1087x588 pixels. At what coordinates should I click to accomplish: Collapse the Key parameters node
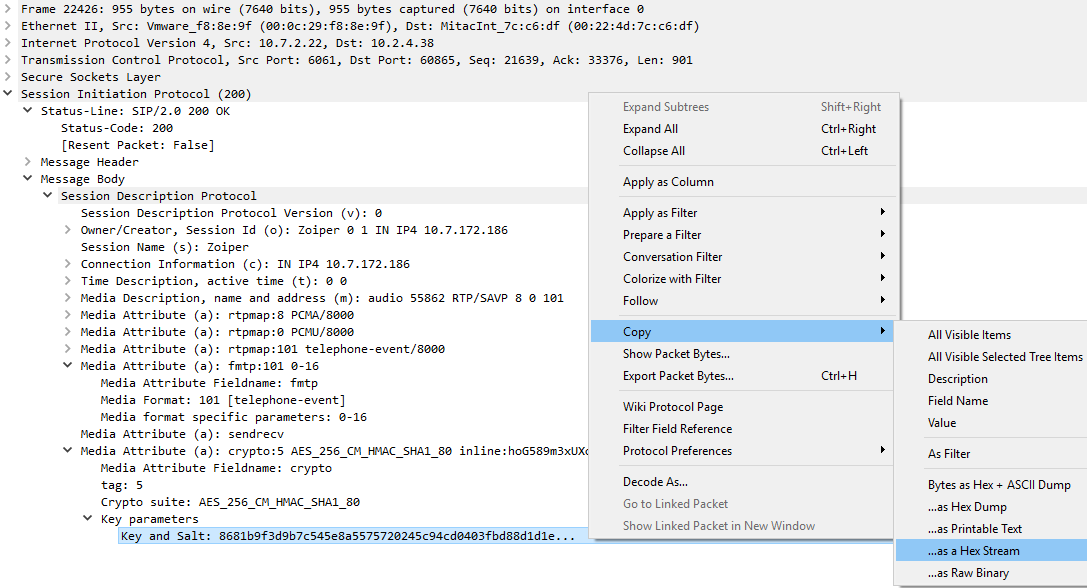point(88,519)
